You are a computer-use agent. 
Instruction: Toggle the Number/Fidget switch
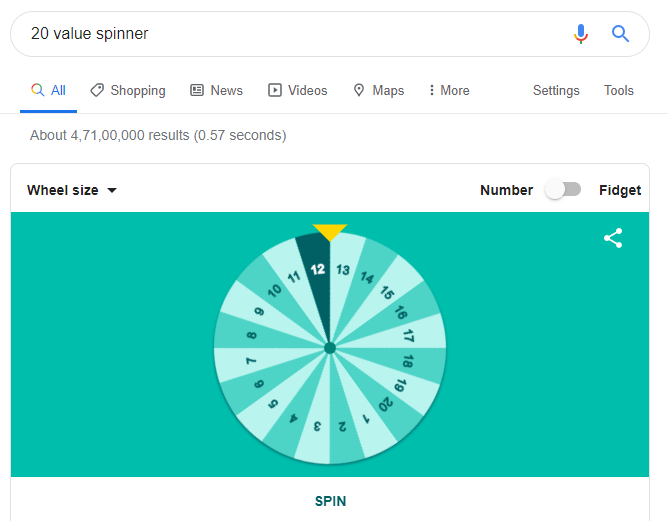[x=563, y=190]
